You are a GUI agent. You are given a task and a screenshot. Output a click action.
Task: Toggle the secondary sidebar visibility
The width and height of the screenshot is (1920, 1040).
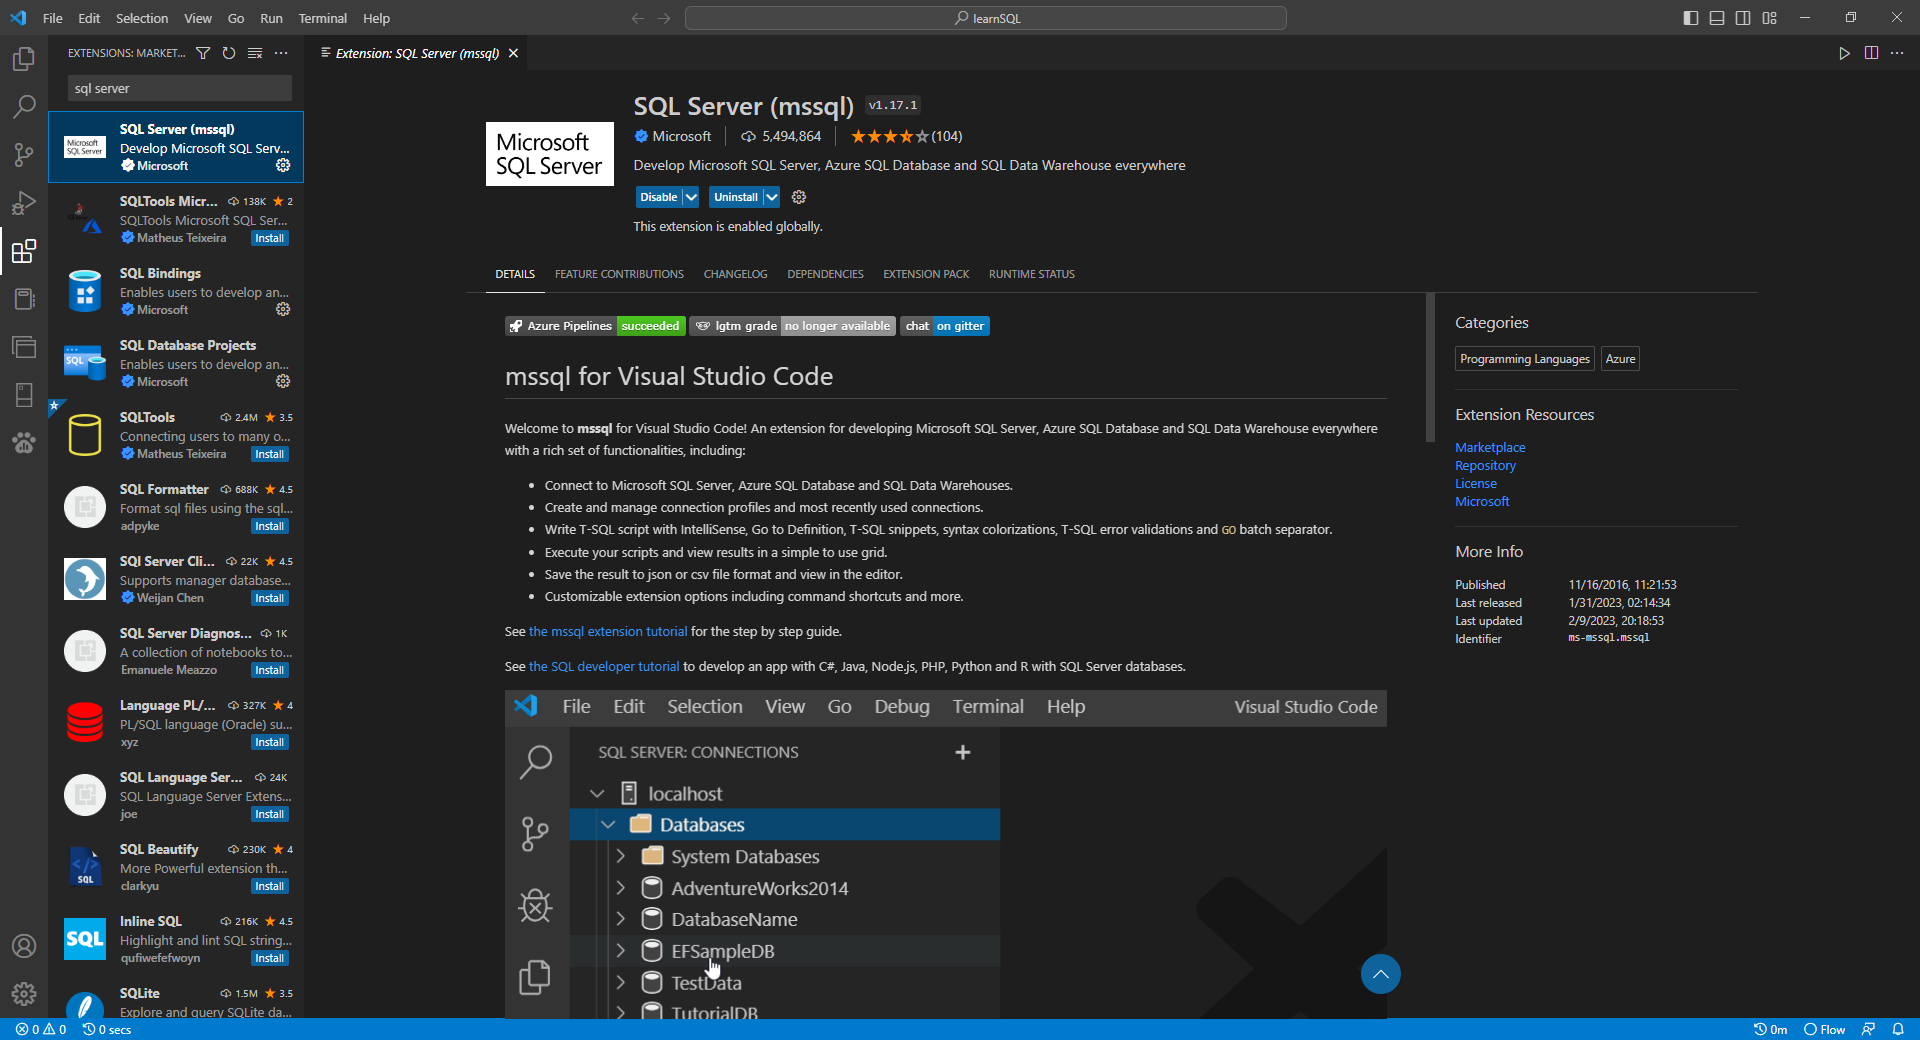click(x=1743, y=17)
